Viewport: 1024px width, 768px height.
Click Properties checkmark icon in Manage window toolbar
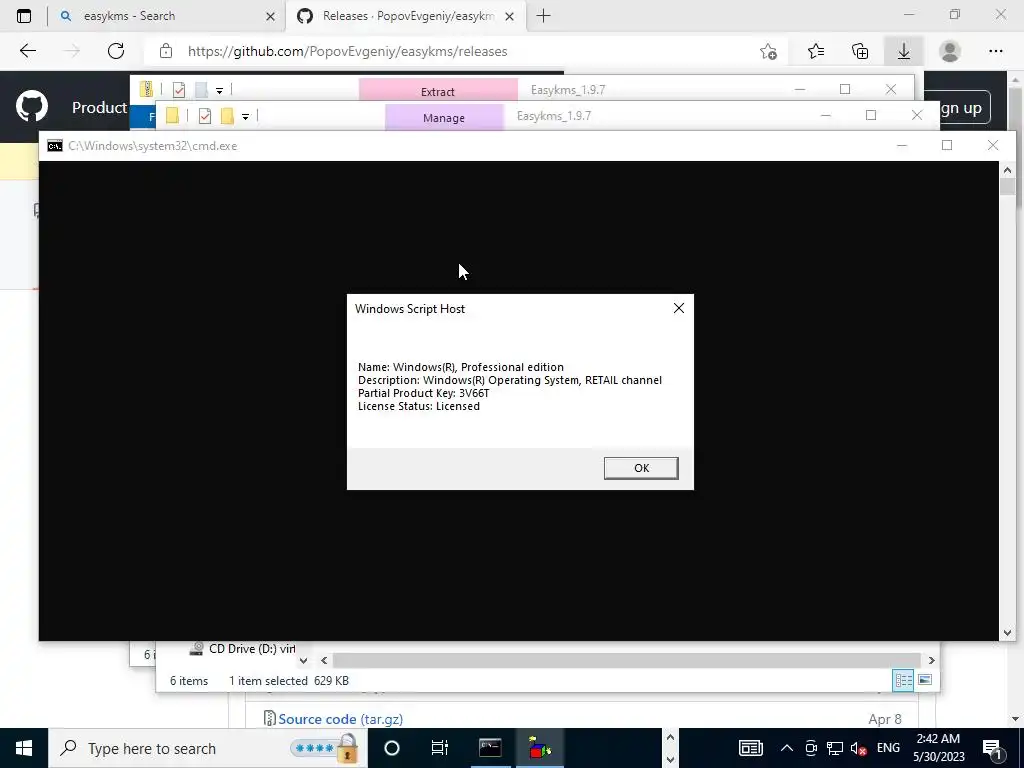coord(205,116)
